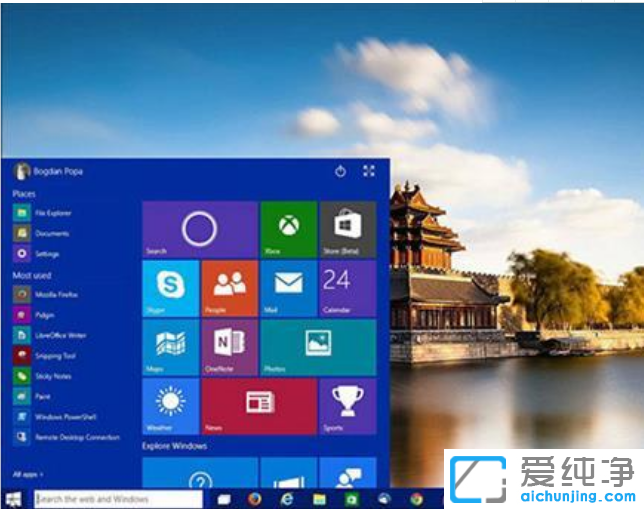Launch the Xbox tile
Image resolution: width=644 pixels, height=509 pixels.
(289, 229)
